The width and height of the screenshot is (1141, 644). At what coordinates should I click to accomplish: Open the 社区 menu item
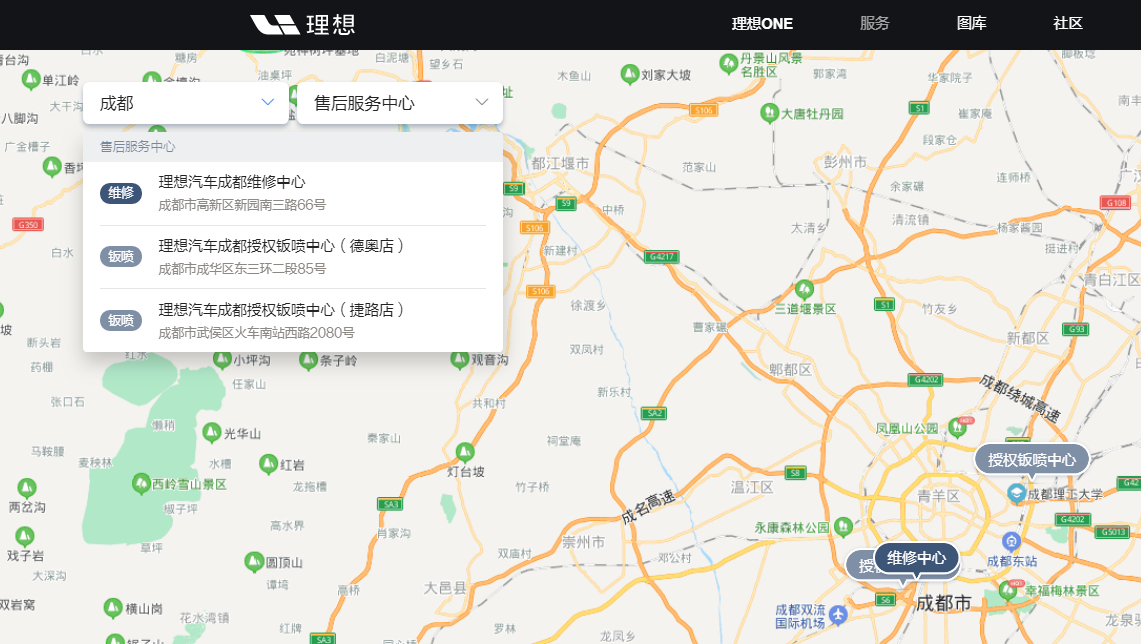coord(1068,23)
